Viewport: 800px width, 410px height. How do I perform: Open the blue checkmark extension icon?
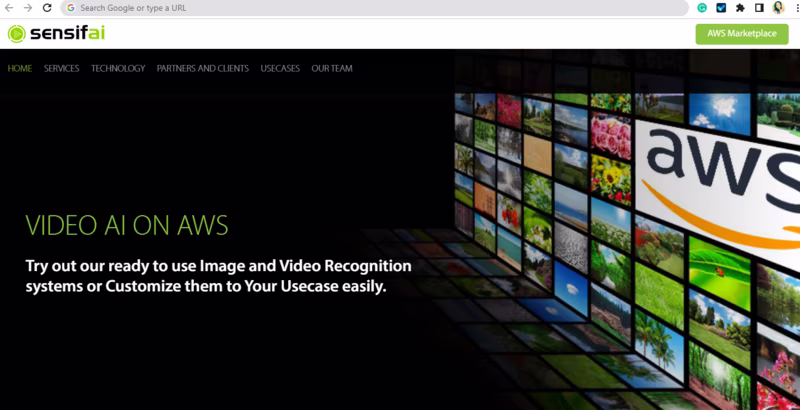coord(721,8)
